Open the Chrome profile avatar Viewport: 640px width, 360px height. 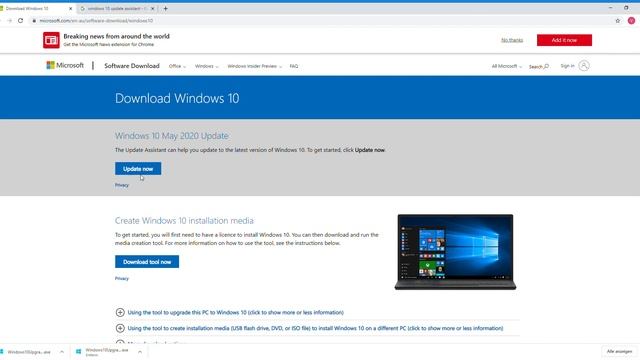[631, 20]
